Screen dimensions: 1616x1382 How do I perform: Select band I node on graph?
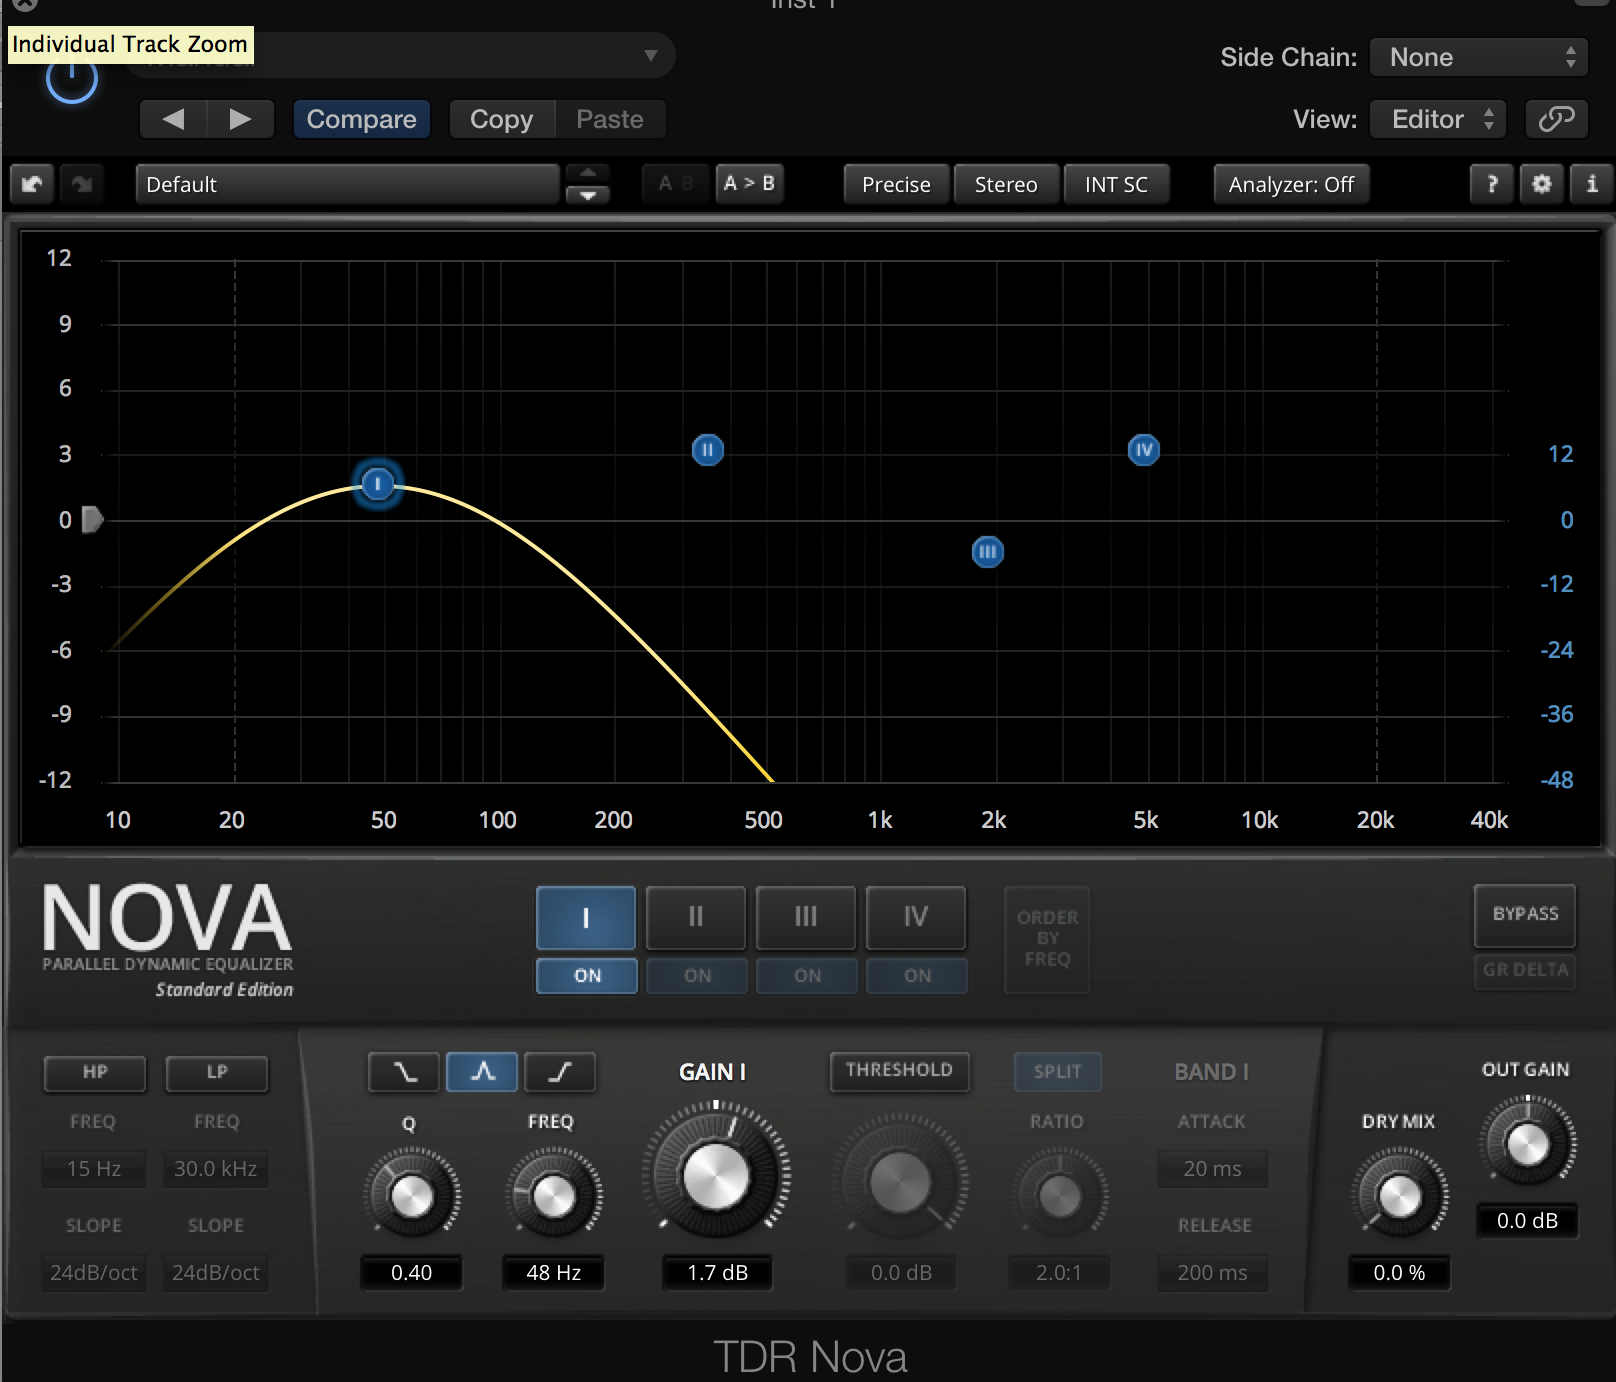377,484
